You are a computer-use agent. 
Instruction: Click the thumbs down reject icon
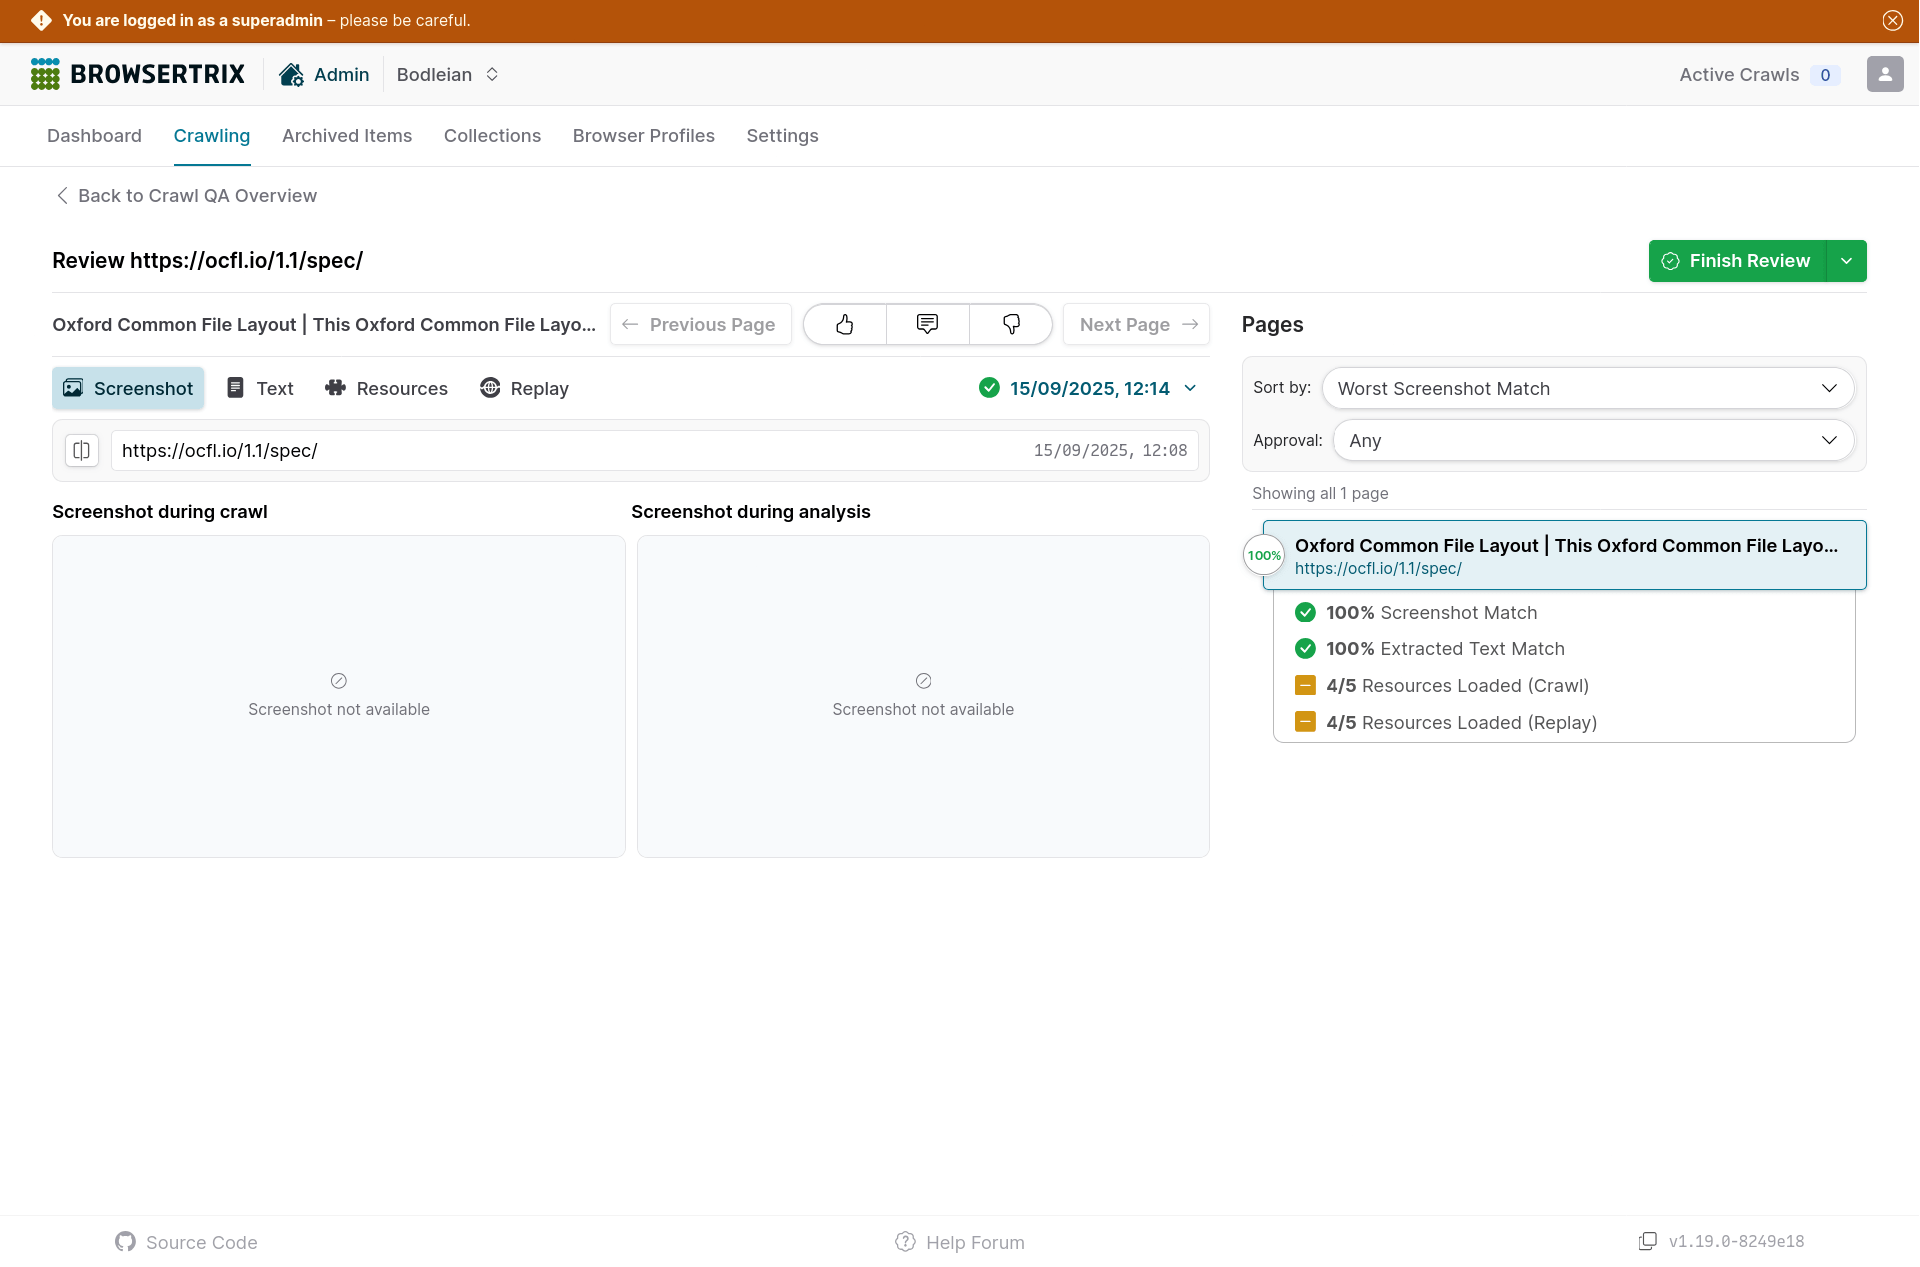[x=1011, y=324]
